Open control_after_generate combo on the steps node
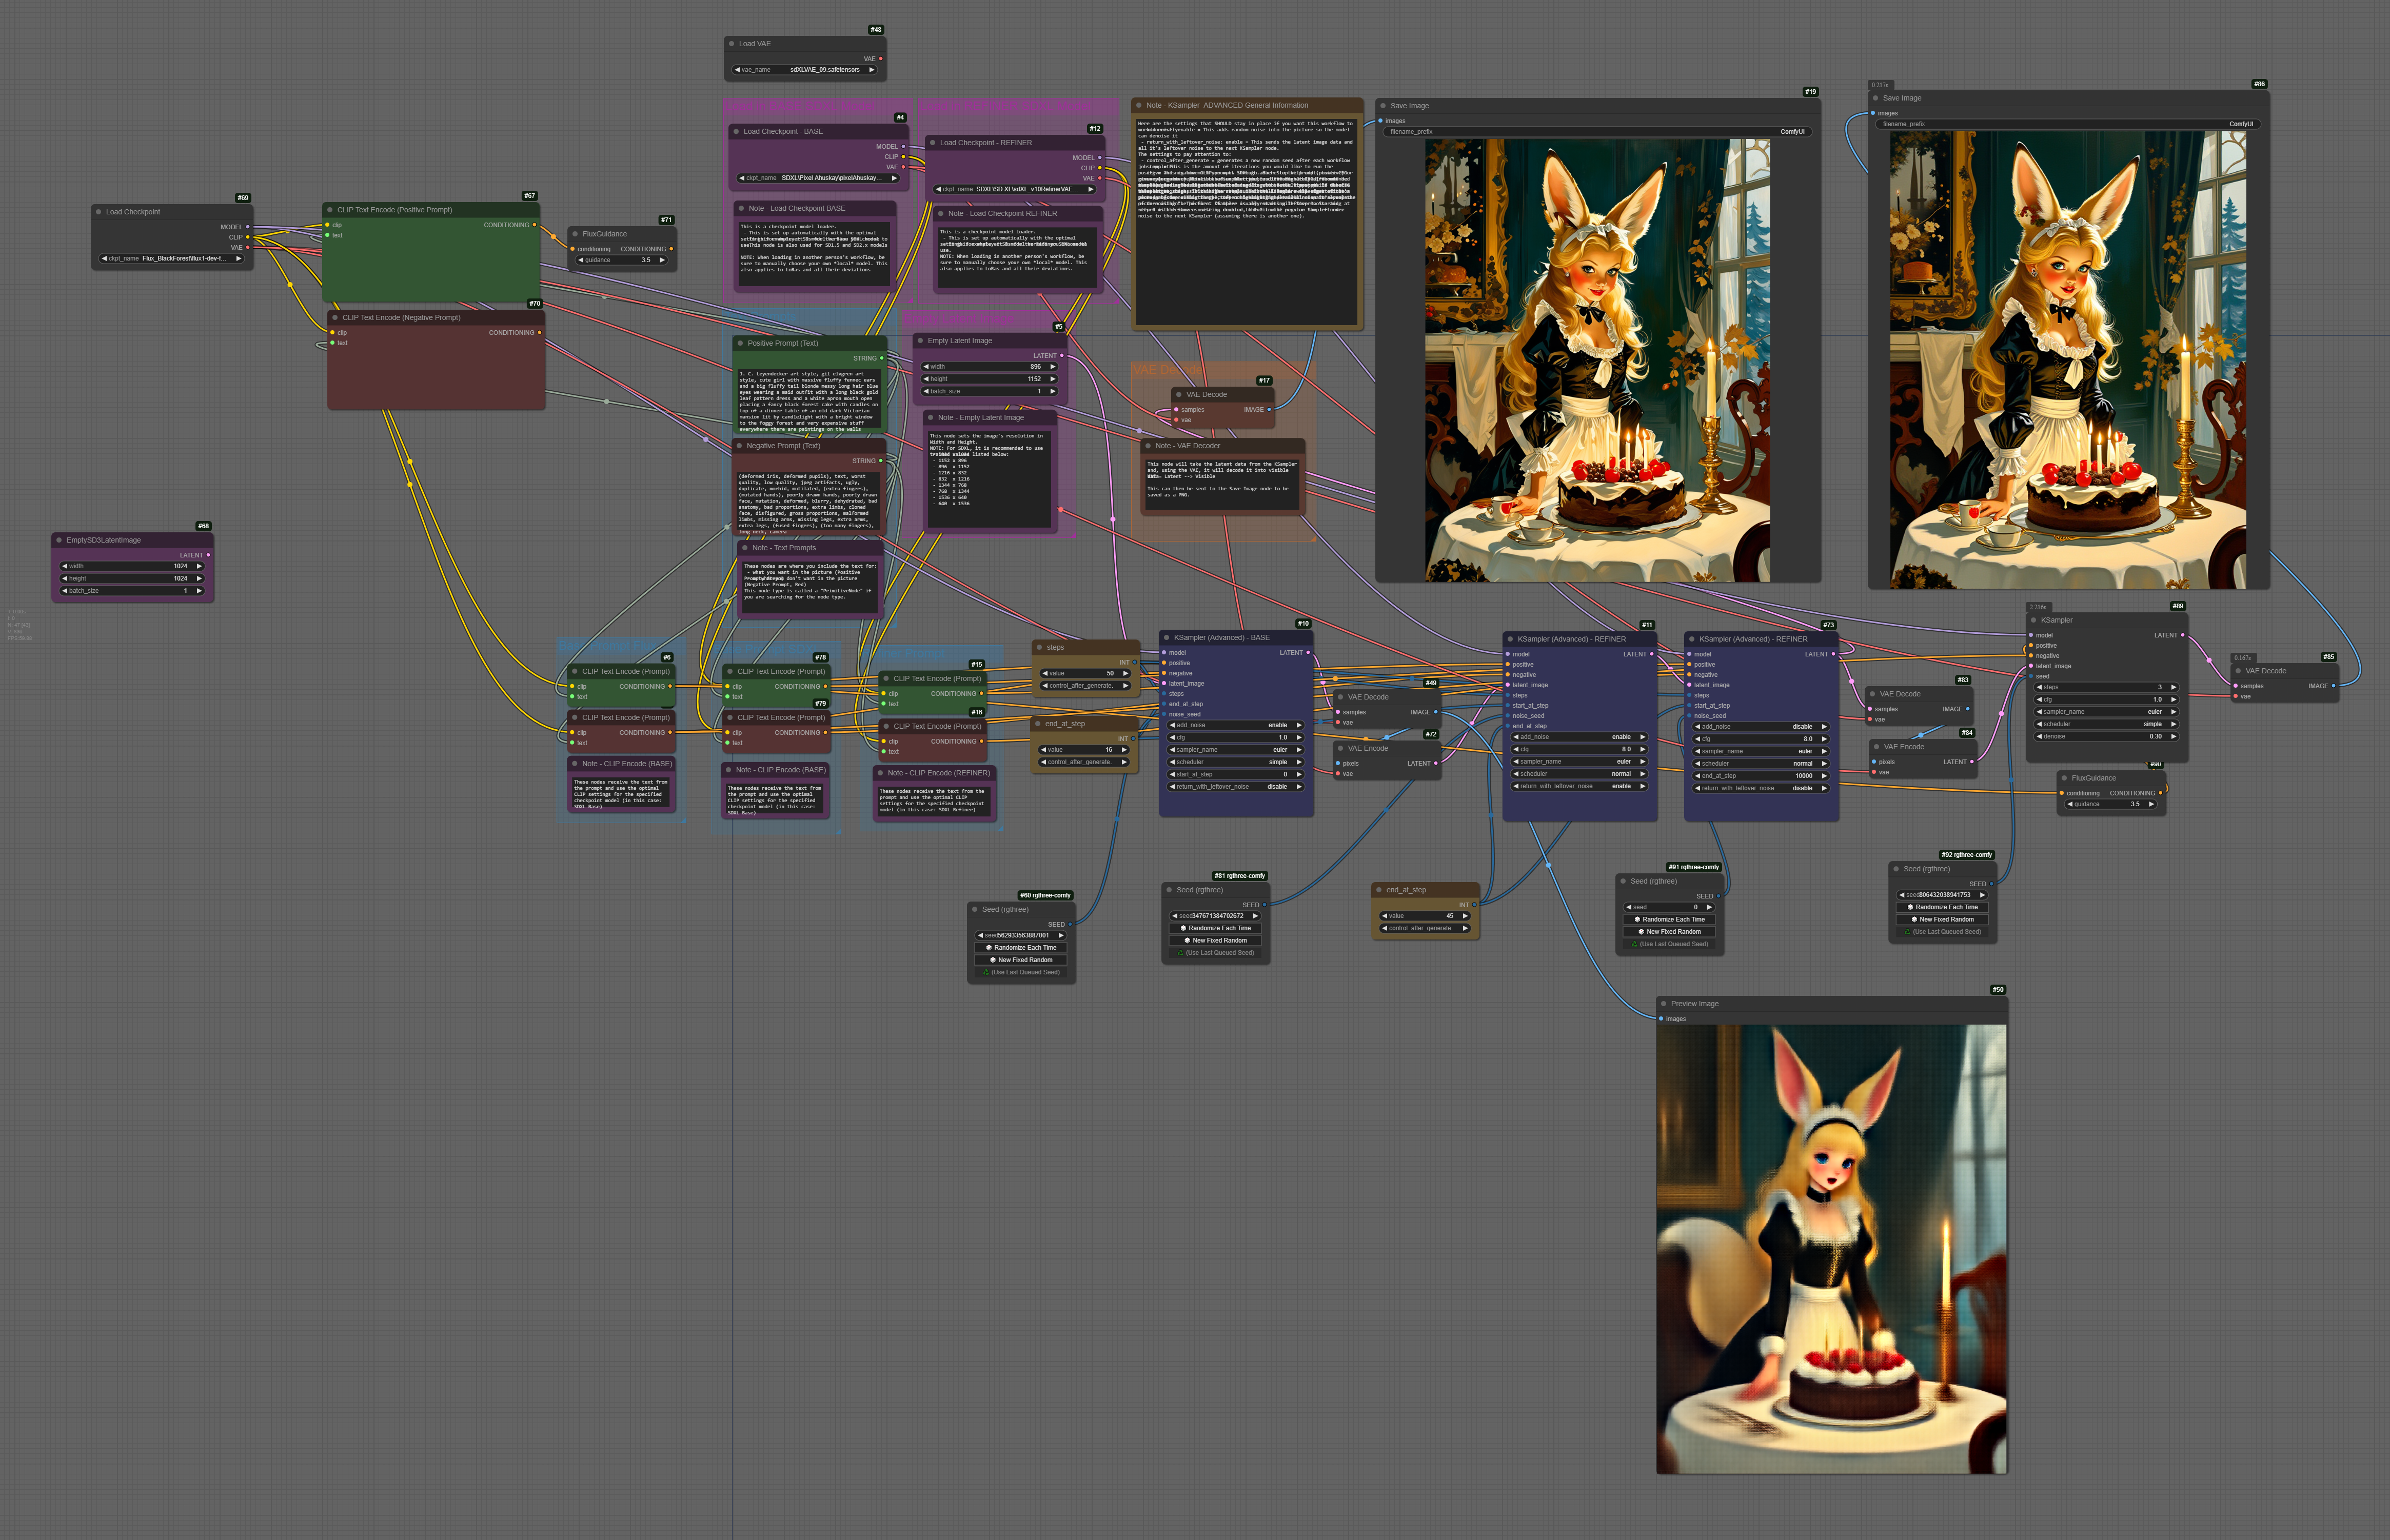 pyautogui.click(x=1085, y=686)
